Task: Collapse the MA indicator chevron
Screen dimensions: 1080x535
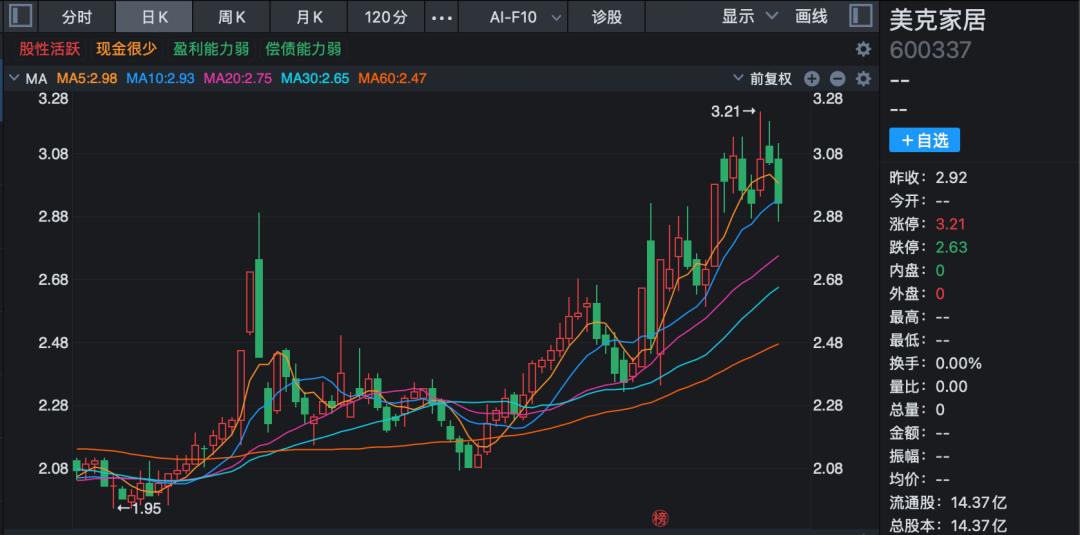Action: click(14, 78)
